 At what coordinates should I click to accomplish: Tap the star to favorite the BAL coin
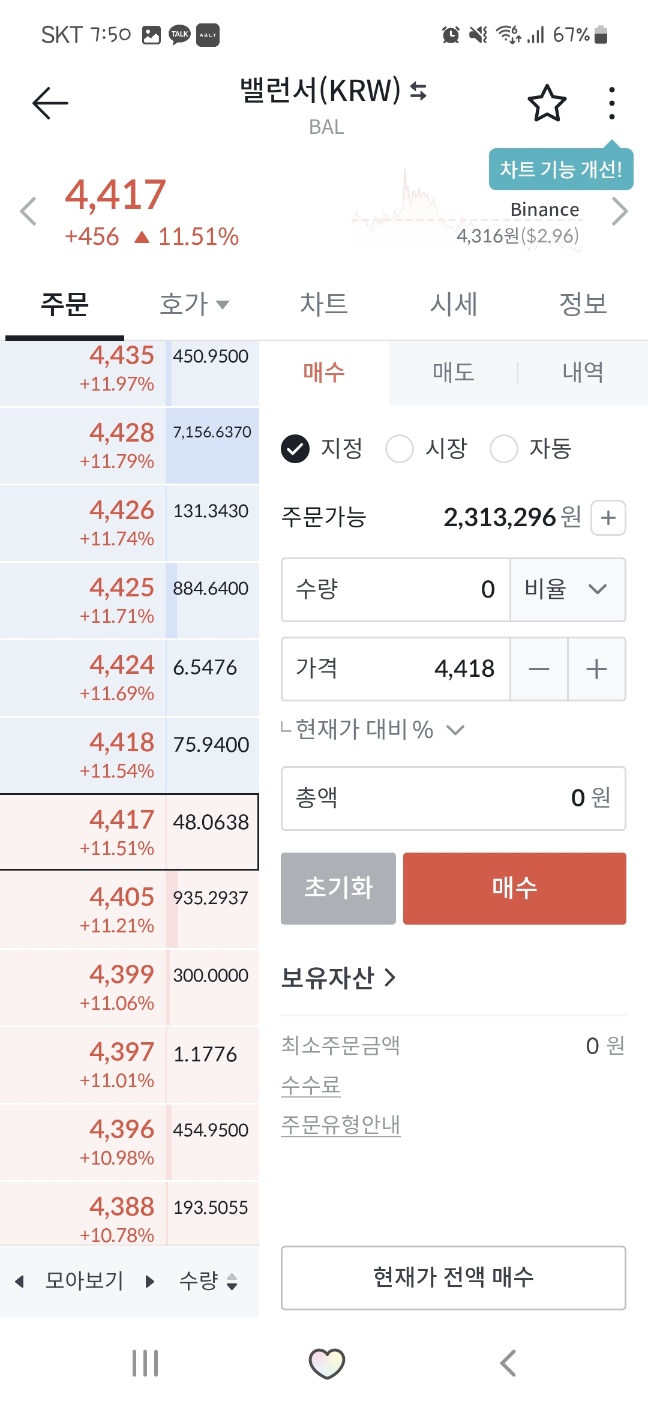tap(546, 102)
